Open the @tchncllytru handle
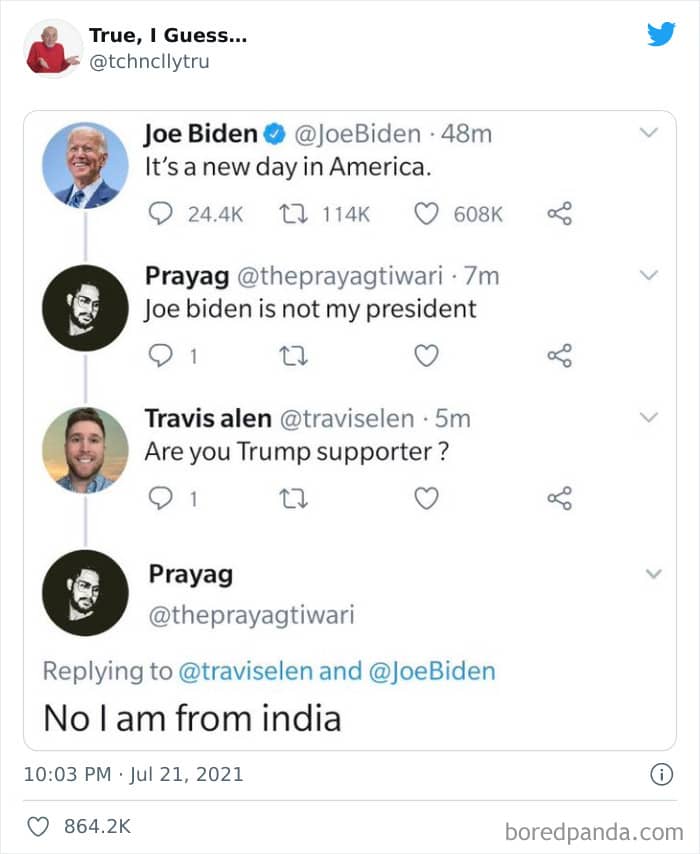700x854 pixels. [149, 61]
